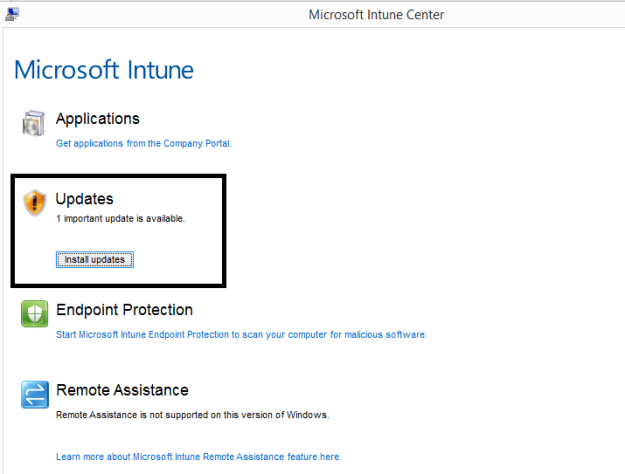The image size is (625, 474).
Task: Click the blue Remote Assistance arrows icon
Action: 35,395
